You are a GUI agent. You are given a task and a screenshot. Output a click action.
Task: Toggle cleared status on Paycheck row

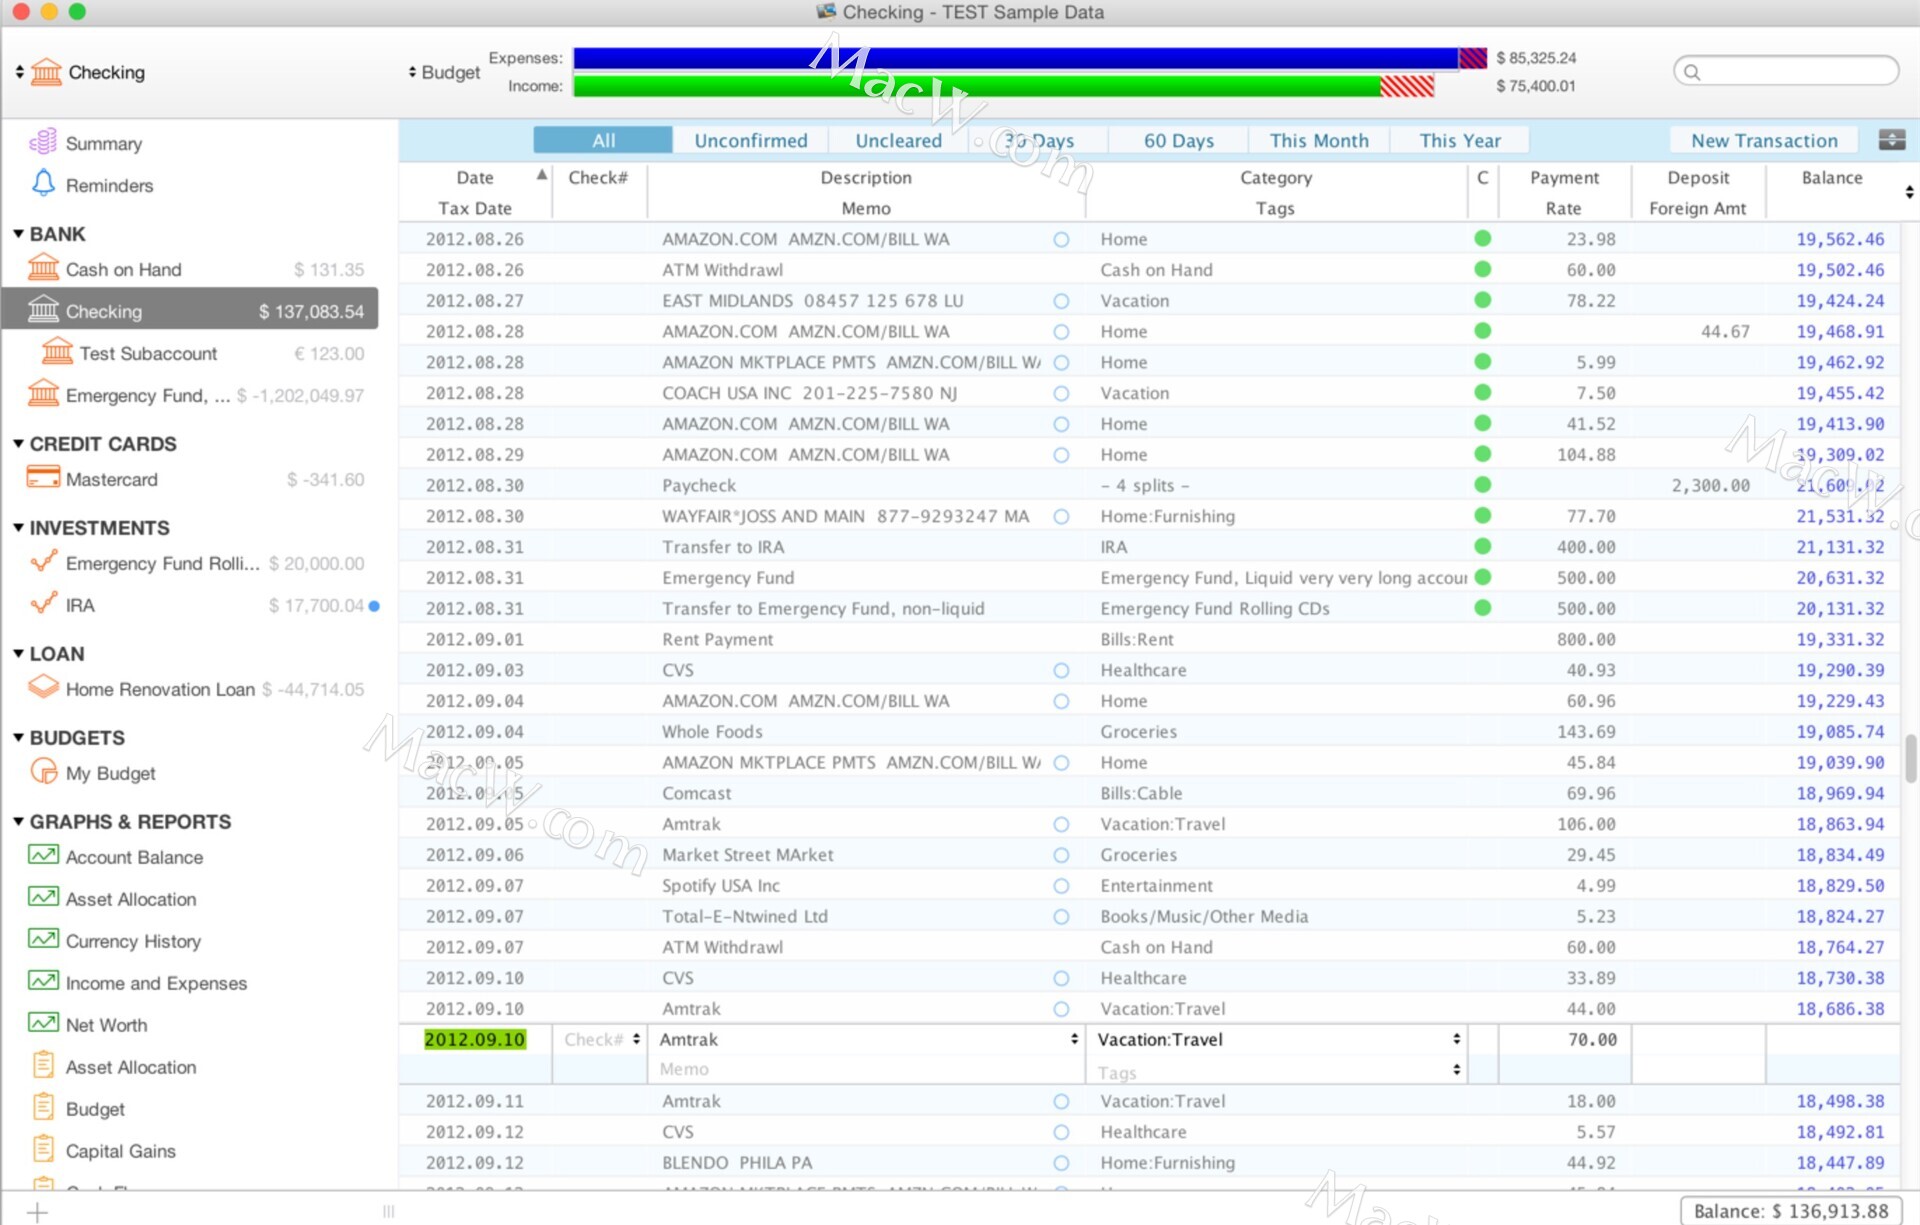(1482, 485)
